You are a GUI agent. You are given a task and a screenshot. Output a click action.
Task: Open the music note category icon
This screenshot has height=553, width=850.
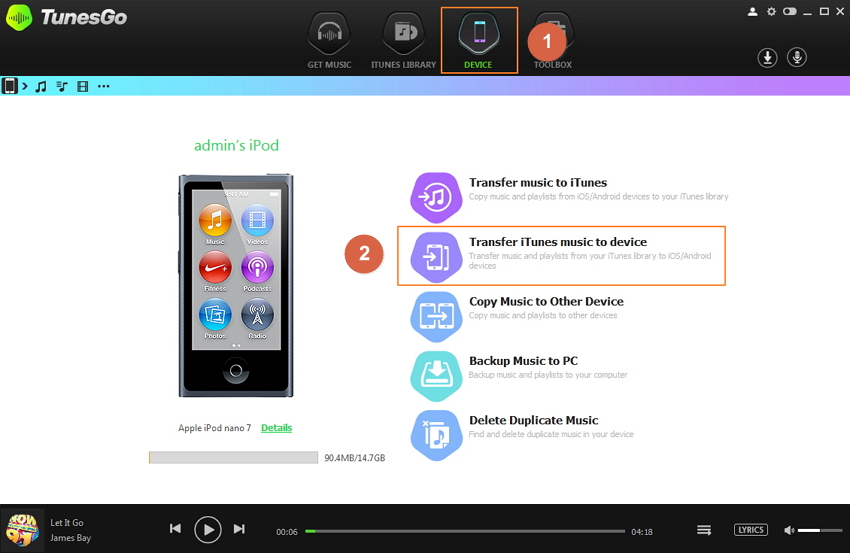tap(41, 86)
